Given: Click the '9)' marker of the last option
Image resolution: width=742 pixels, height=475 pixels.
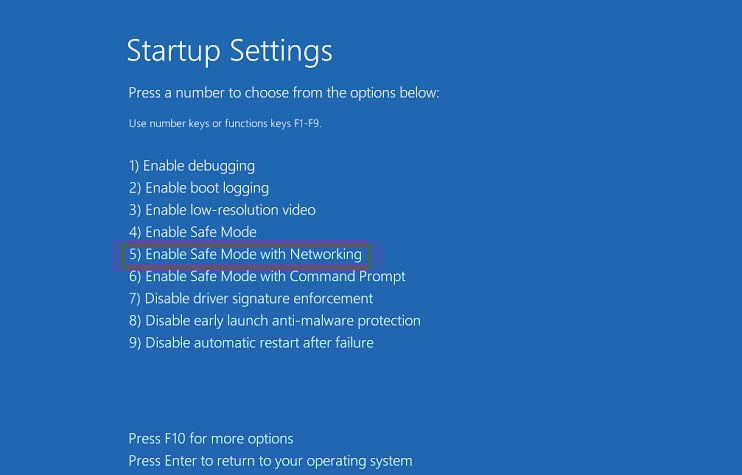Looking at the screenshot, I should [135, 343].
